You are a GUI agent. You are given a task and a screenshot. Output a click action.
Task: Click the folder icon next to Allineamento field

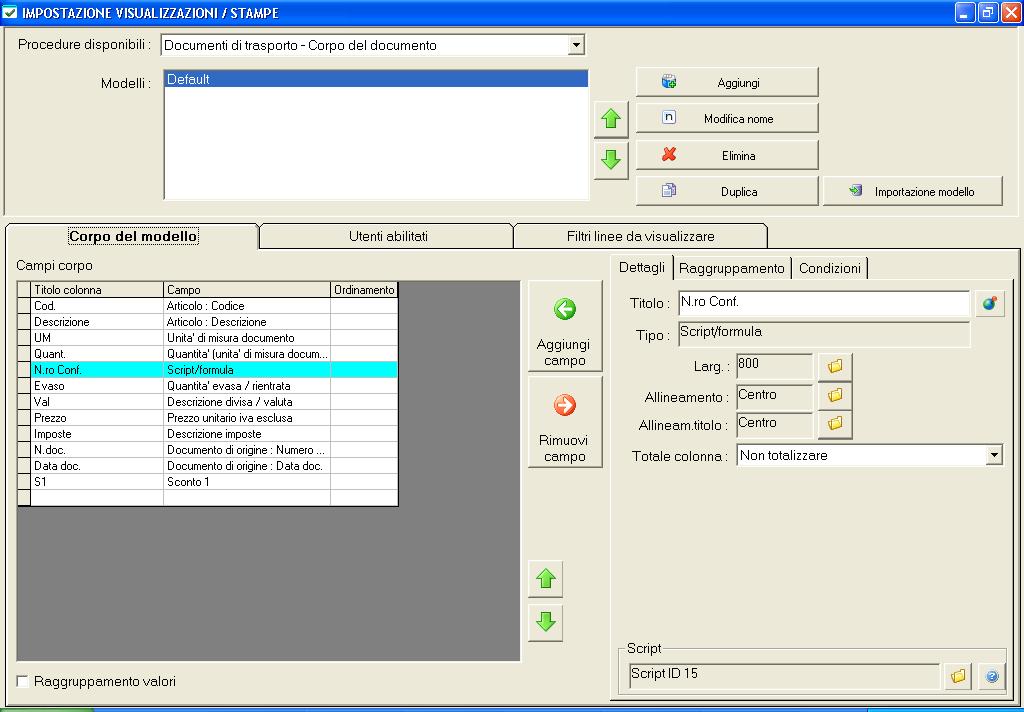pos(835,396)
